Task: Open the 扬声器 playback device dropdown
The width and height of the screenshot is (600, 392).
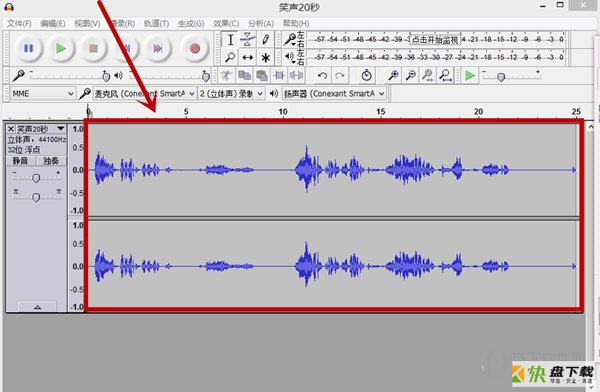Action: click(x=334, y=93)
